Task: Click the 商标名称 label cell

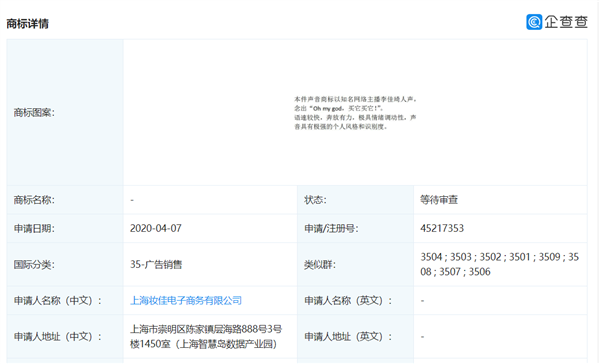Action: pos(65,200)
